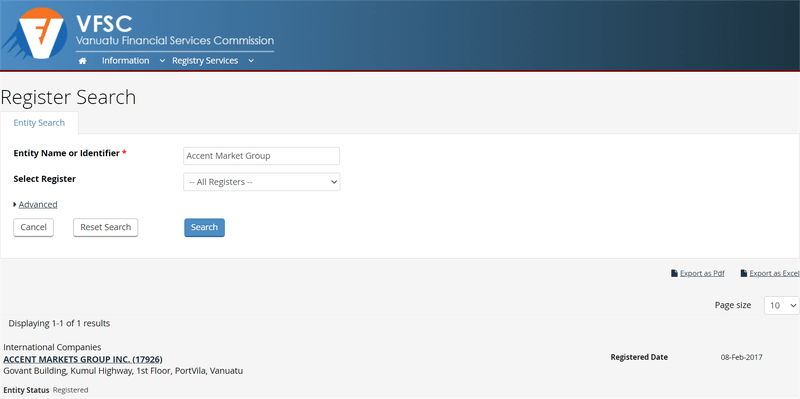Image resolution: width=800 pixels, height=399 pixels.
Task: Click the Excel file icon beside Export as Excel
Action: [744, 273]
